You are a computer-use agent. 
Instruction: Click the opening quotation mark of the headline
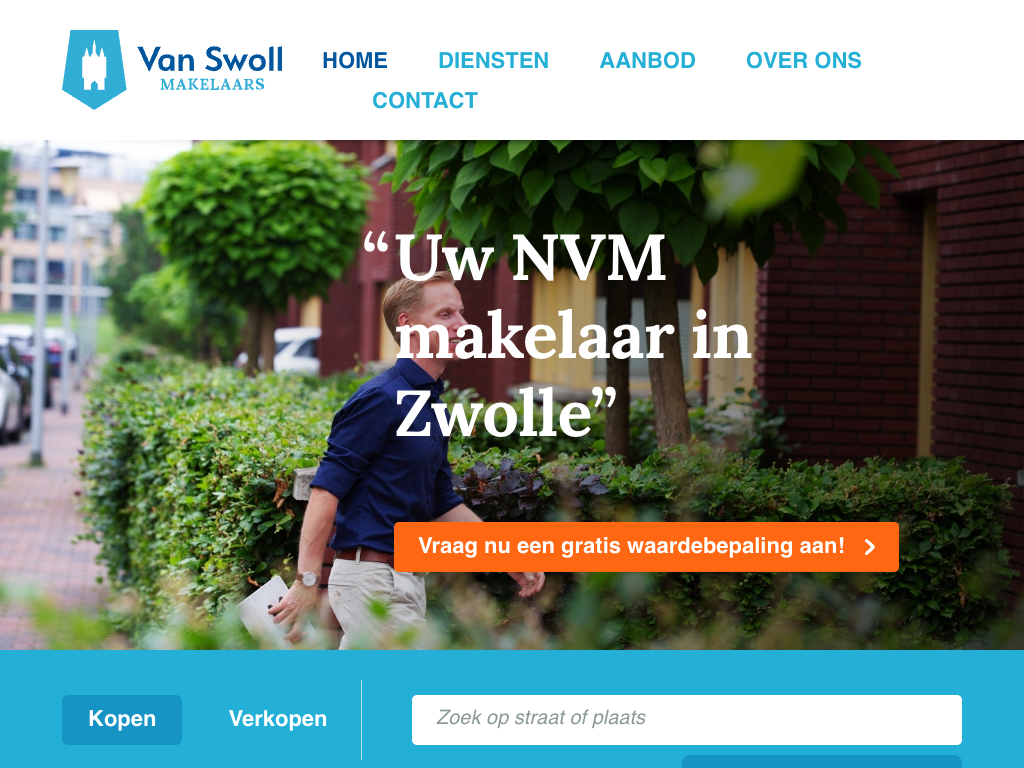(376, 244)
